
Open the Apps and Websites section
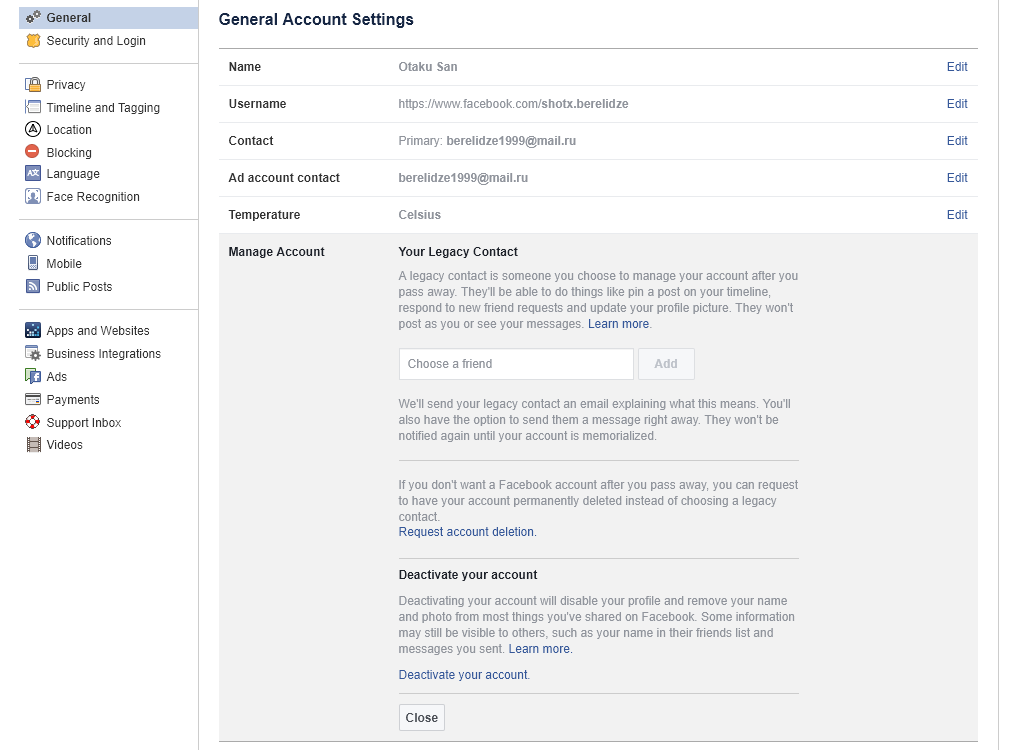pyautogui.click(x=97, y=331)
